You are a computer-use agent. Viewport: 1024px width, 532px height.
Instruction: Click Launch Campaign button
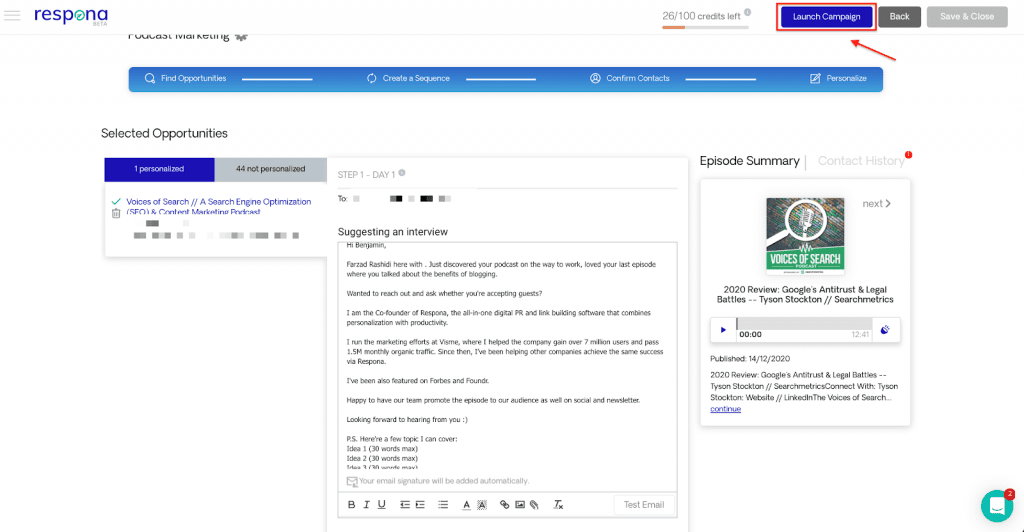pyautogui.click(x=826, y=17)
